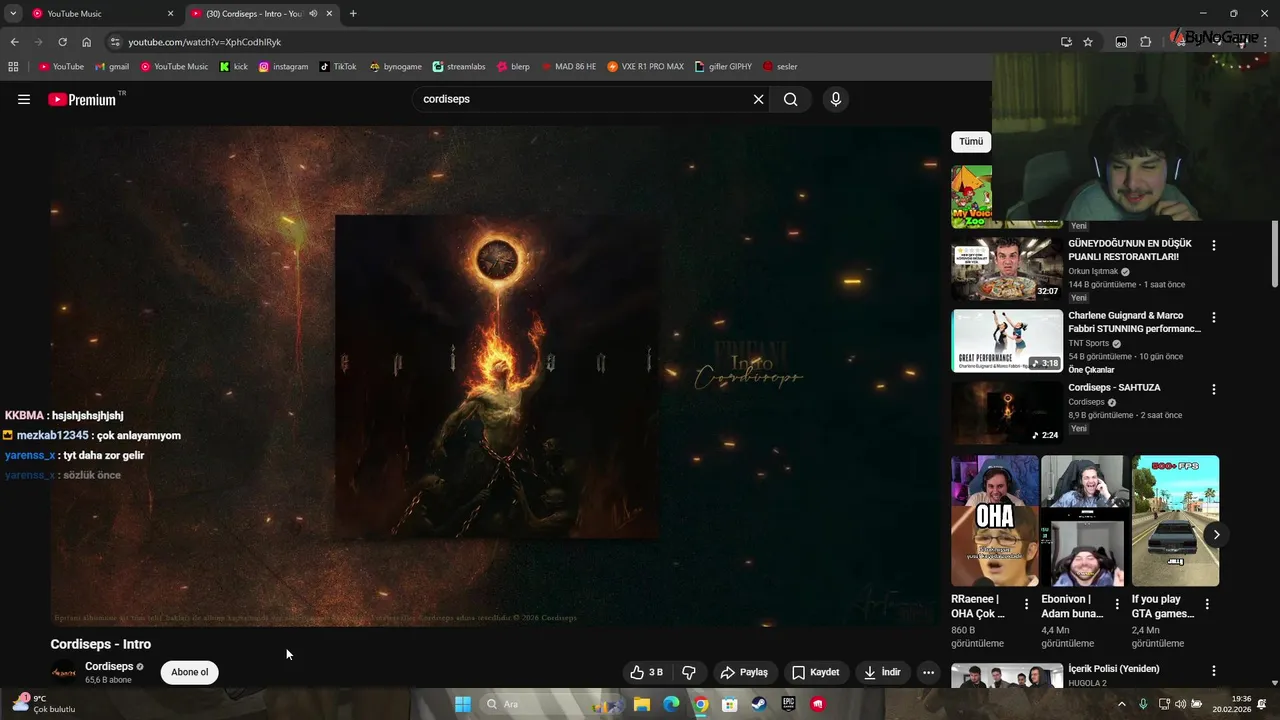Open the kick bookmark
The height and width of the screenshot is (720, 1280).
tap(234, 67)
